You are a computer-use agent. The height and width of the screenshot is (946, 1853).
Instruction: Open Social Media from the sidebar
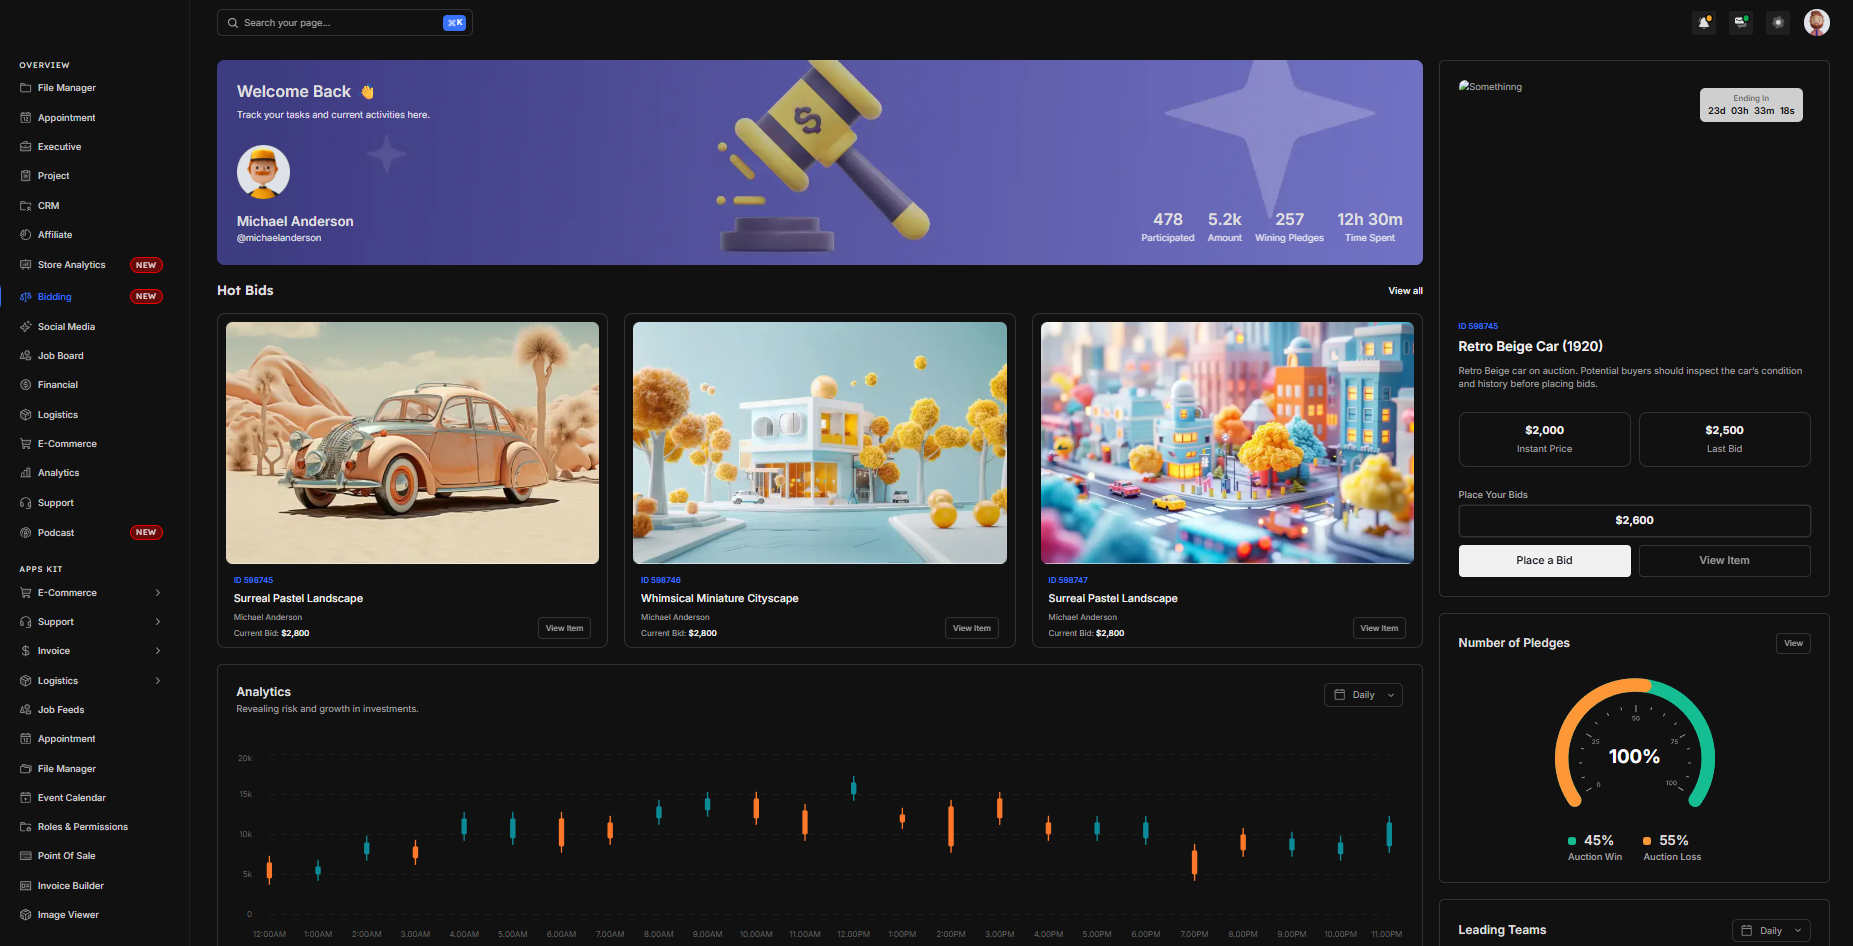[66, 327]
